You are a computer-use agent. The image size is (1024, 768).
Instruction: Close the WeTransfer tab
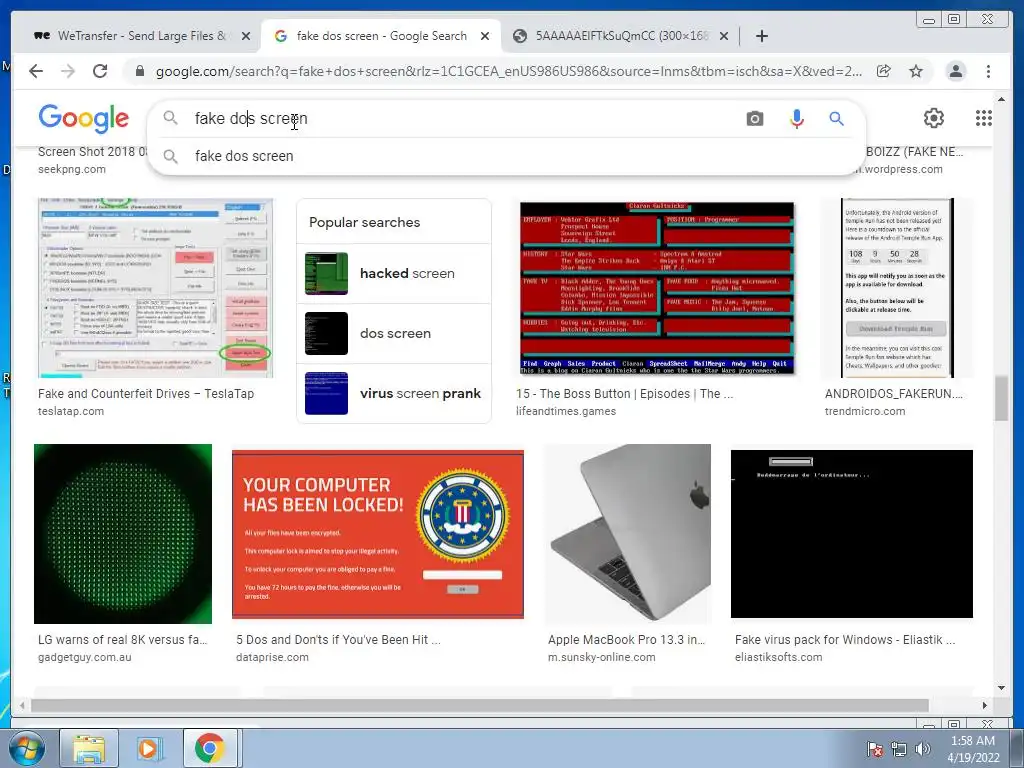point(246,36)
